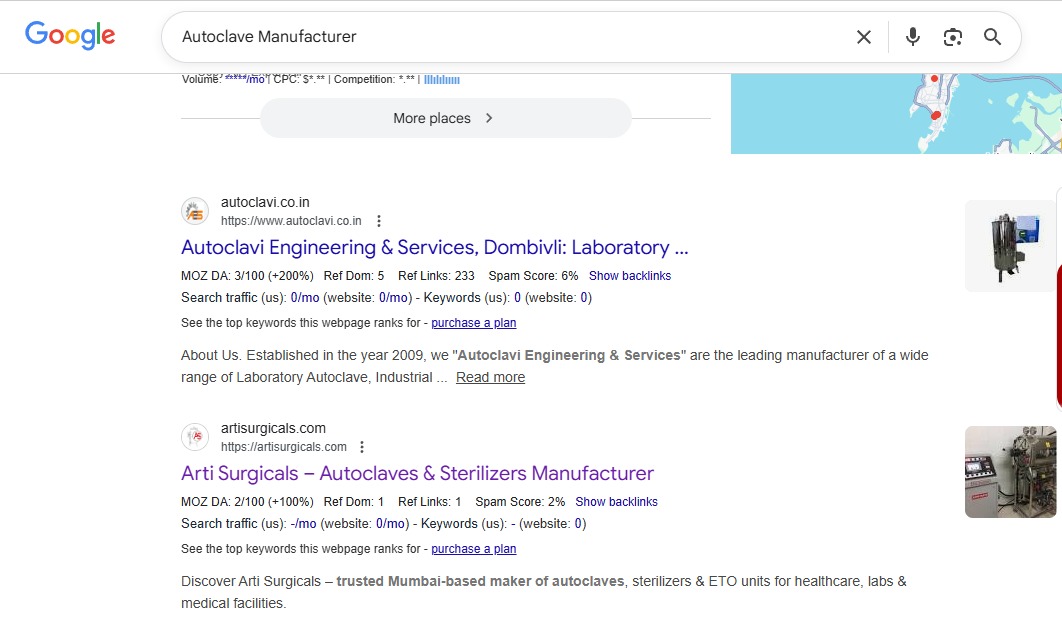Screen dimensions: 1062x636
Task: Click the MOZ DA: 2/100 (+100%) text
Action: tap(247, 502)
